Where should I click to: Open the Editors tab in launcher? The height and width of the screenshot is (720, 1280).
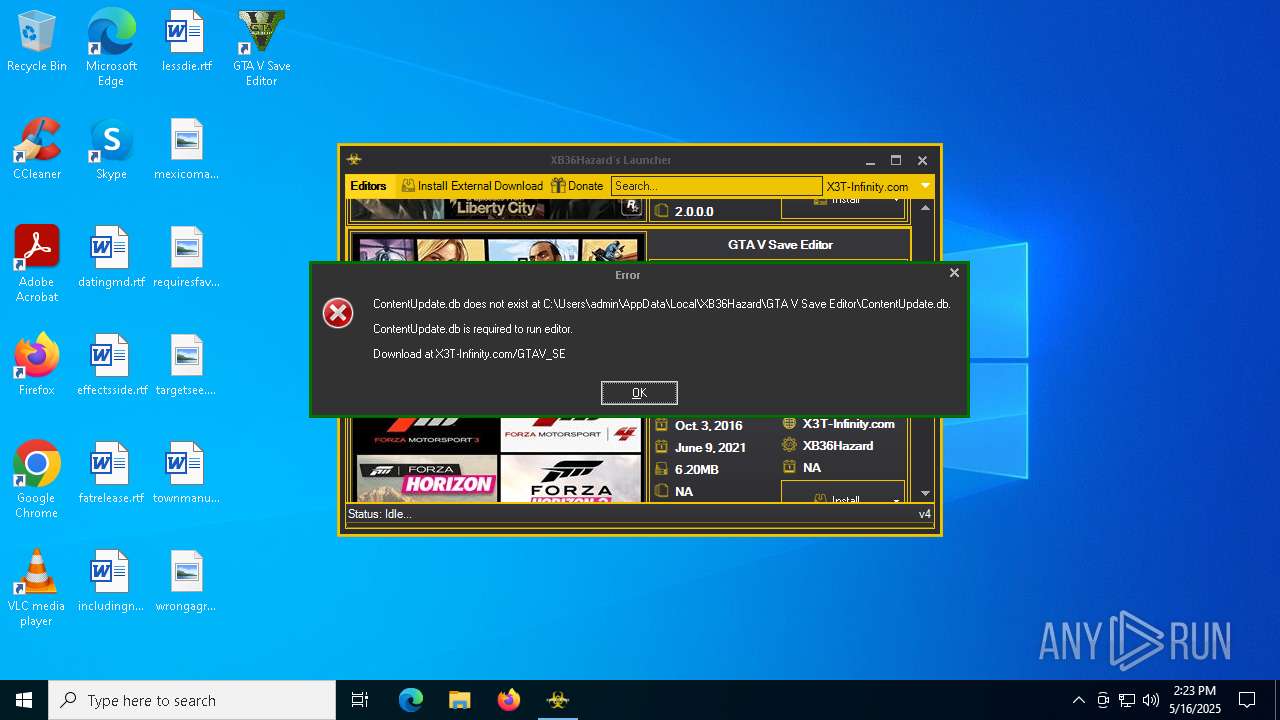pyautogui.click(x=368, y=186)
